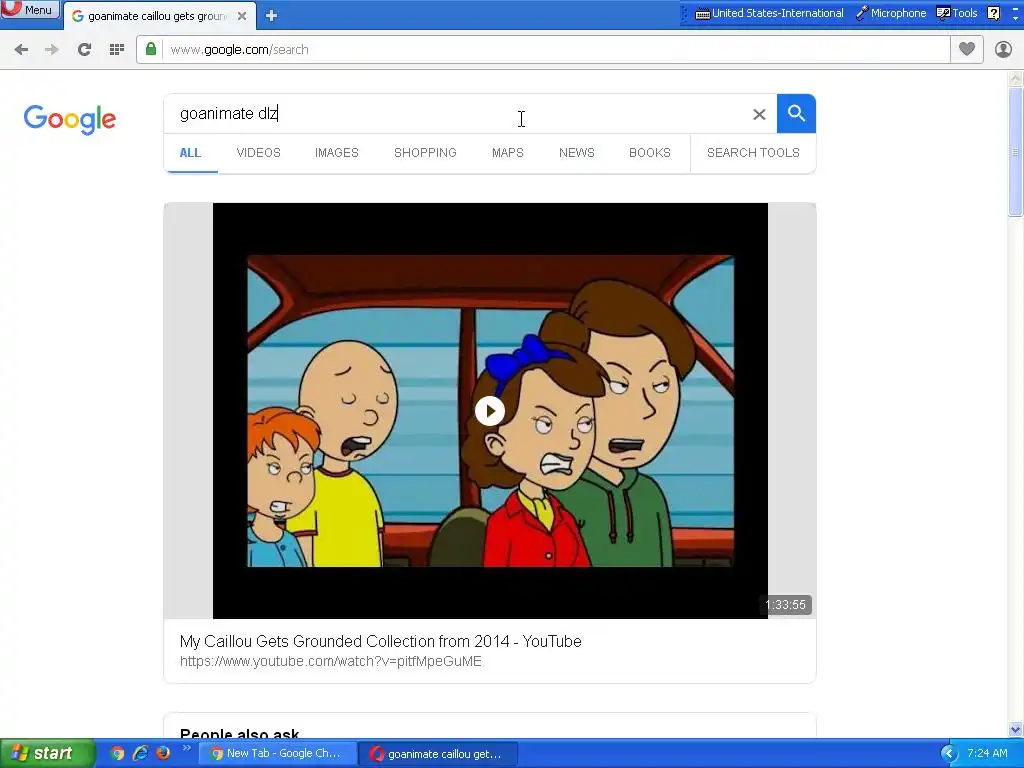Bookmark page with heart icon
The height and width of the screenshot is (768, 1024).
coord(967,49)
